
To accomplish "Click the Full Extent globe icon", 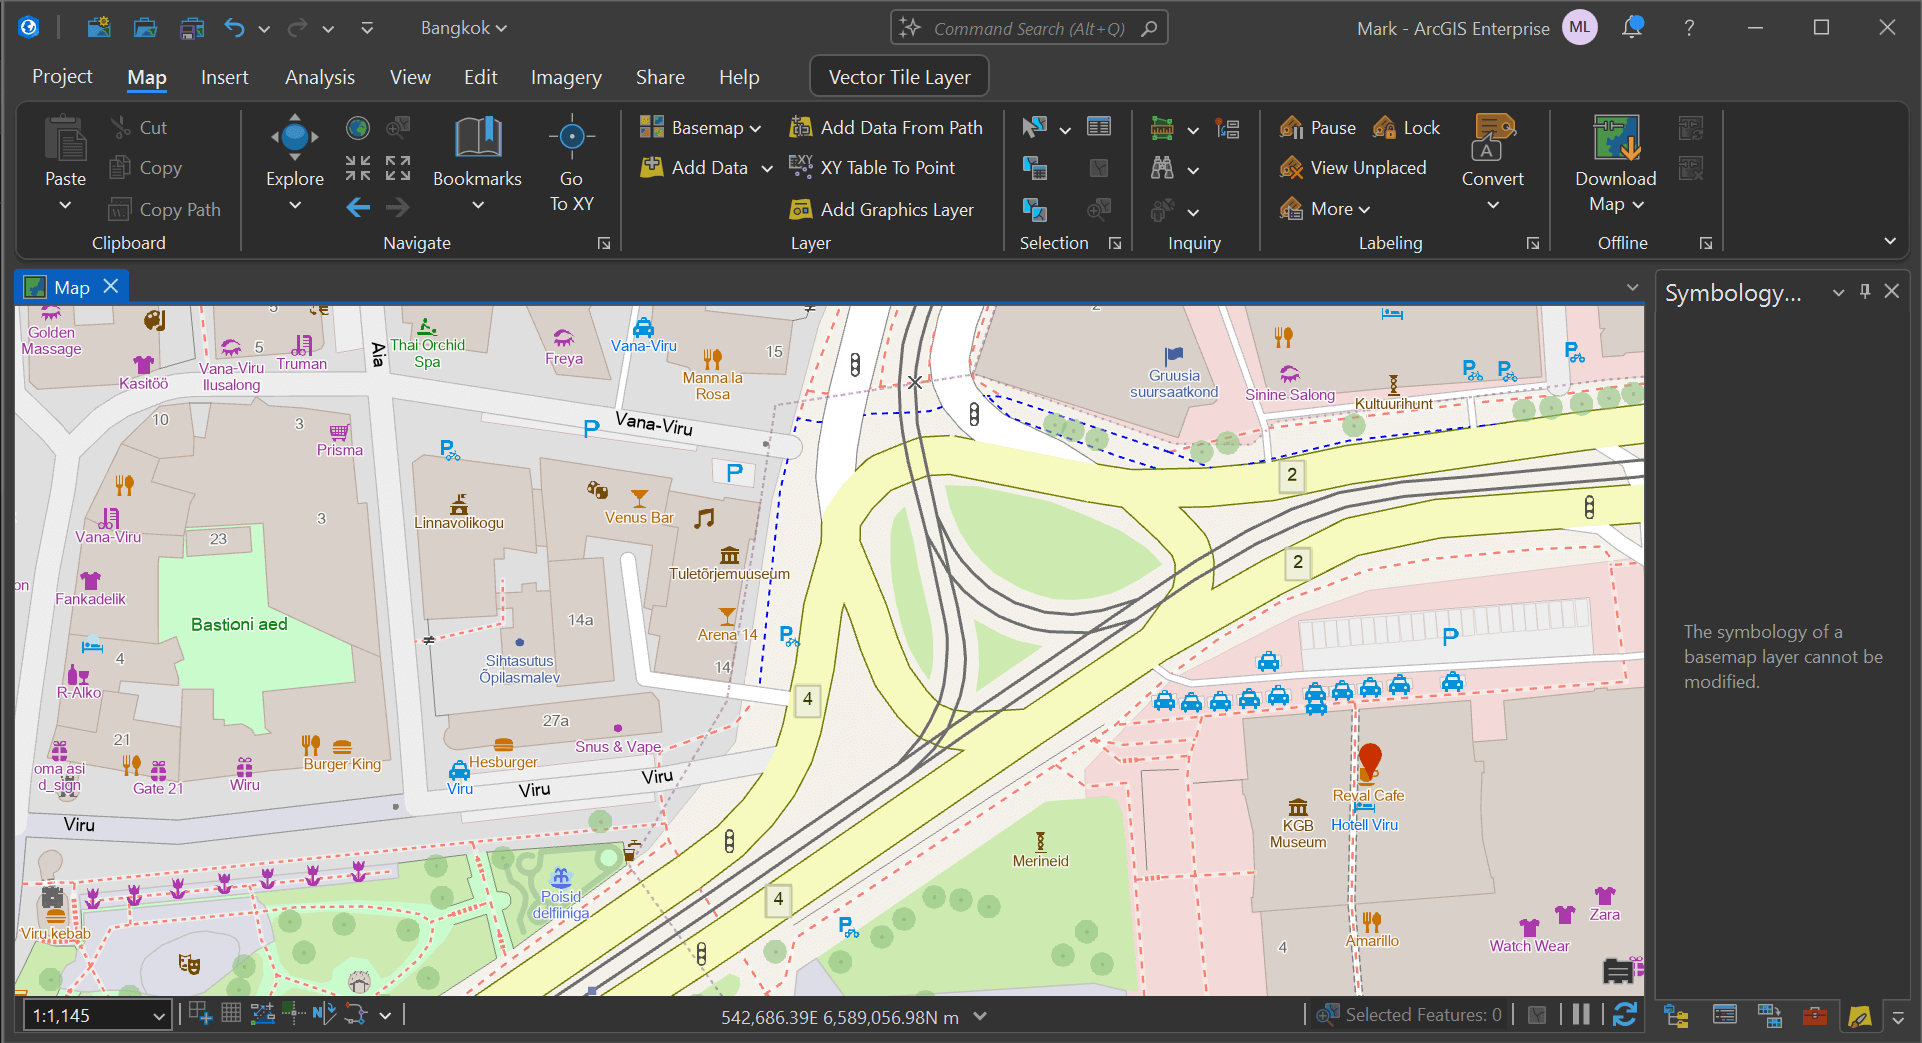I will tap(358, 128).
